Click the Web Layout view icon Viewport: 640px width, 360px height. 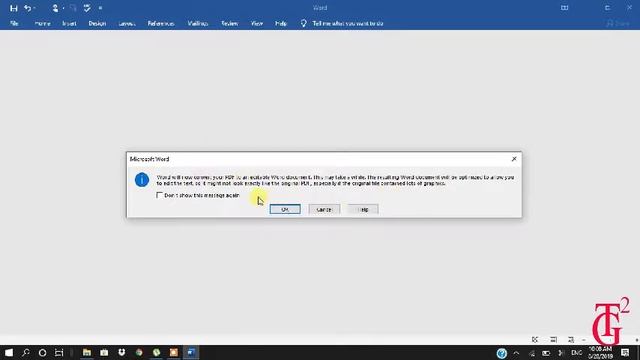pos(571,340)
